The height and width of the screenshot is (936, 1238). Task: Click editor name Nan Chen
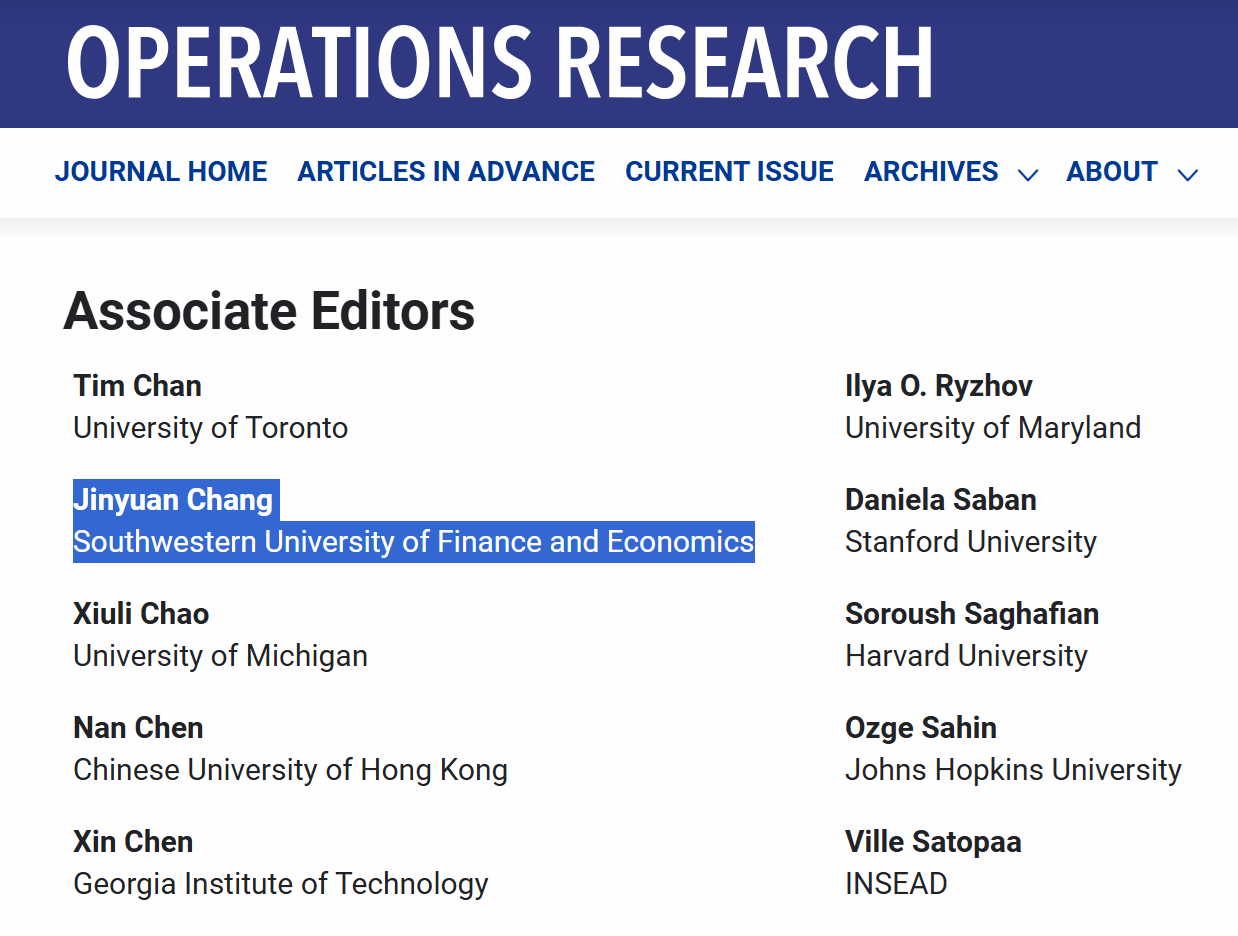(x=138, y=728)
